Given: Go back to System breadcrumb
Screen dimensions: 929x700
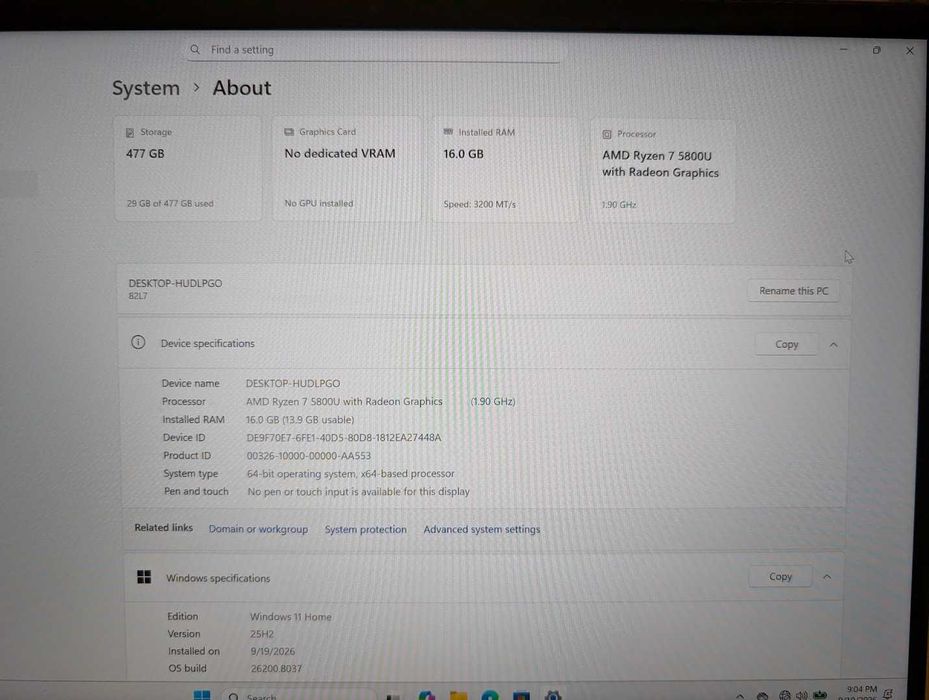Looking at the screenshot, I should (x=146, y=88).
